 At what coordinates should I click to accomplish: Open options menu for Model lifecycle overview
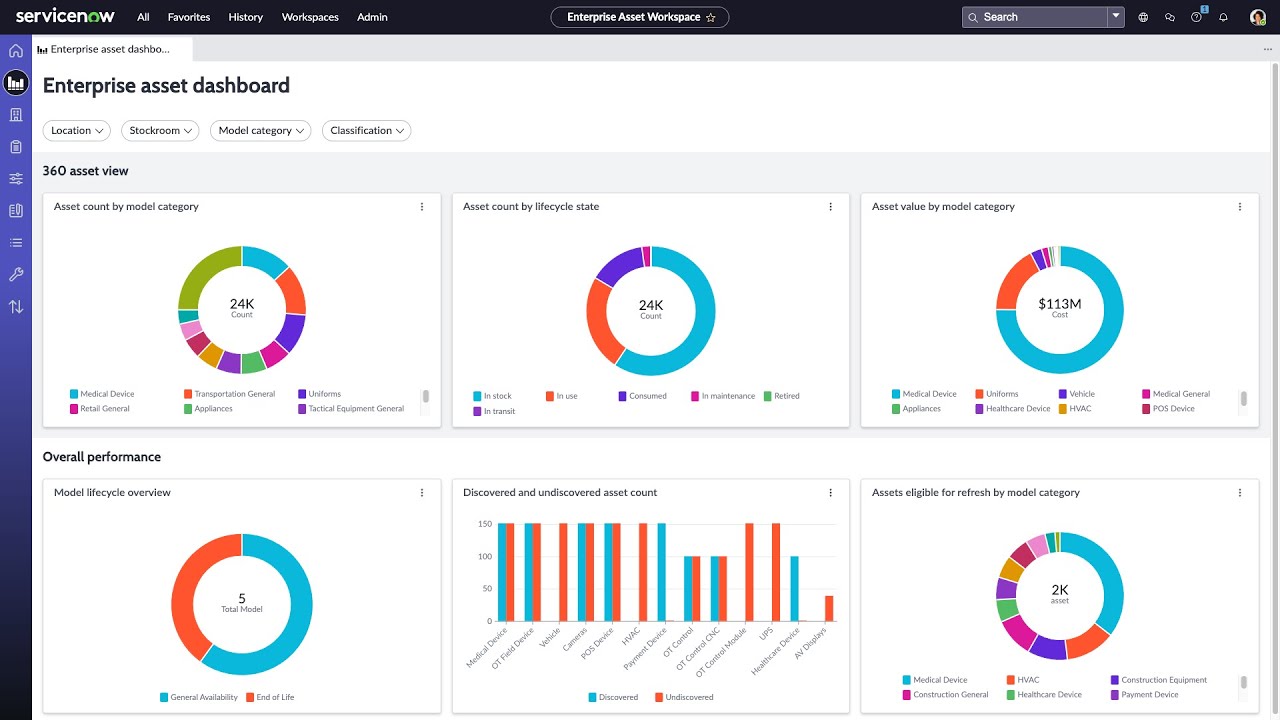coord(422,493)
